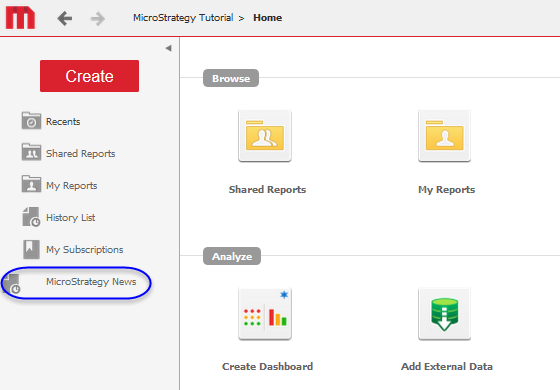The width and height of the screenshot is (560, 390).
Task: Open Shared Reports in the left sidebar
Action: [80, 154]
